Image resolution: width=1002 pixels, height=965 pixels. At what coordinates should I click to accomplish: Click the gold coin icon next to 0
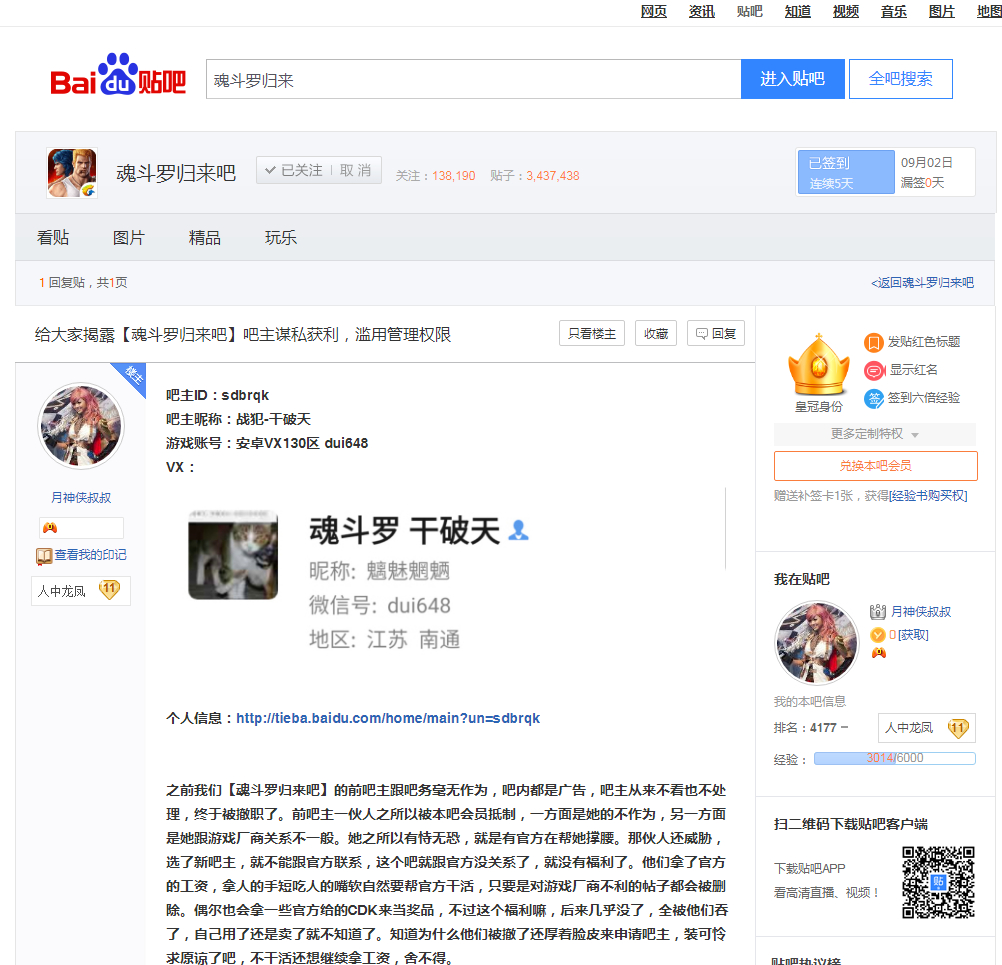(x=878, y=635)
